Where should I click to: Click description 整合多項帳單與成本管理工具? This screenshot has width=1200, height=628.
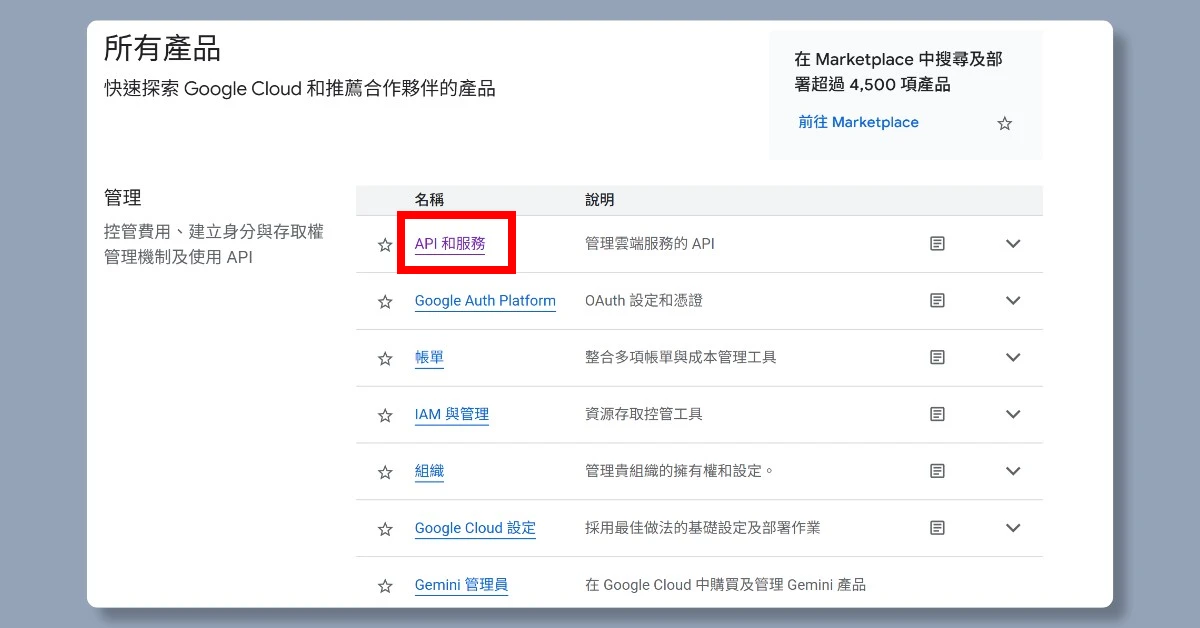tap(681, 357)
